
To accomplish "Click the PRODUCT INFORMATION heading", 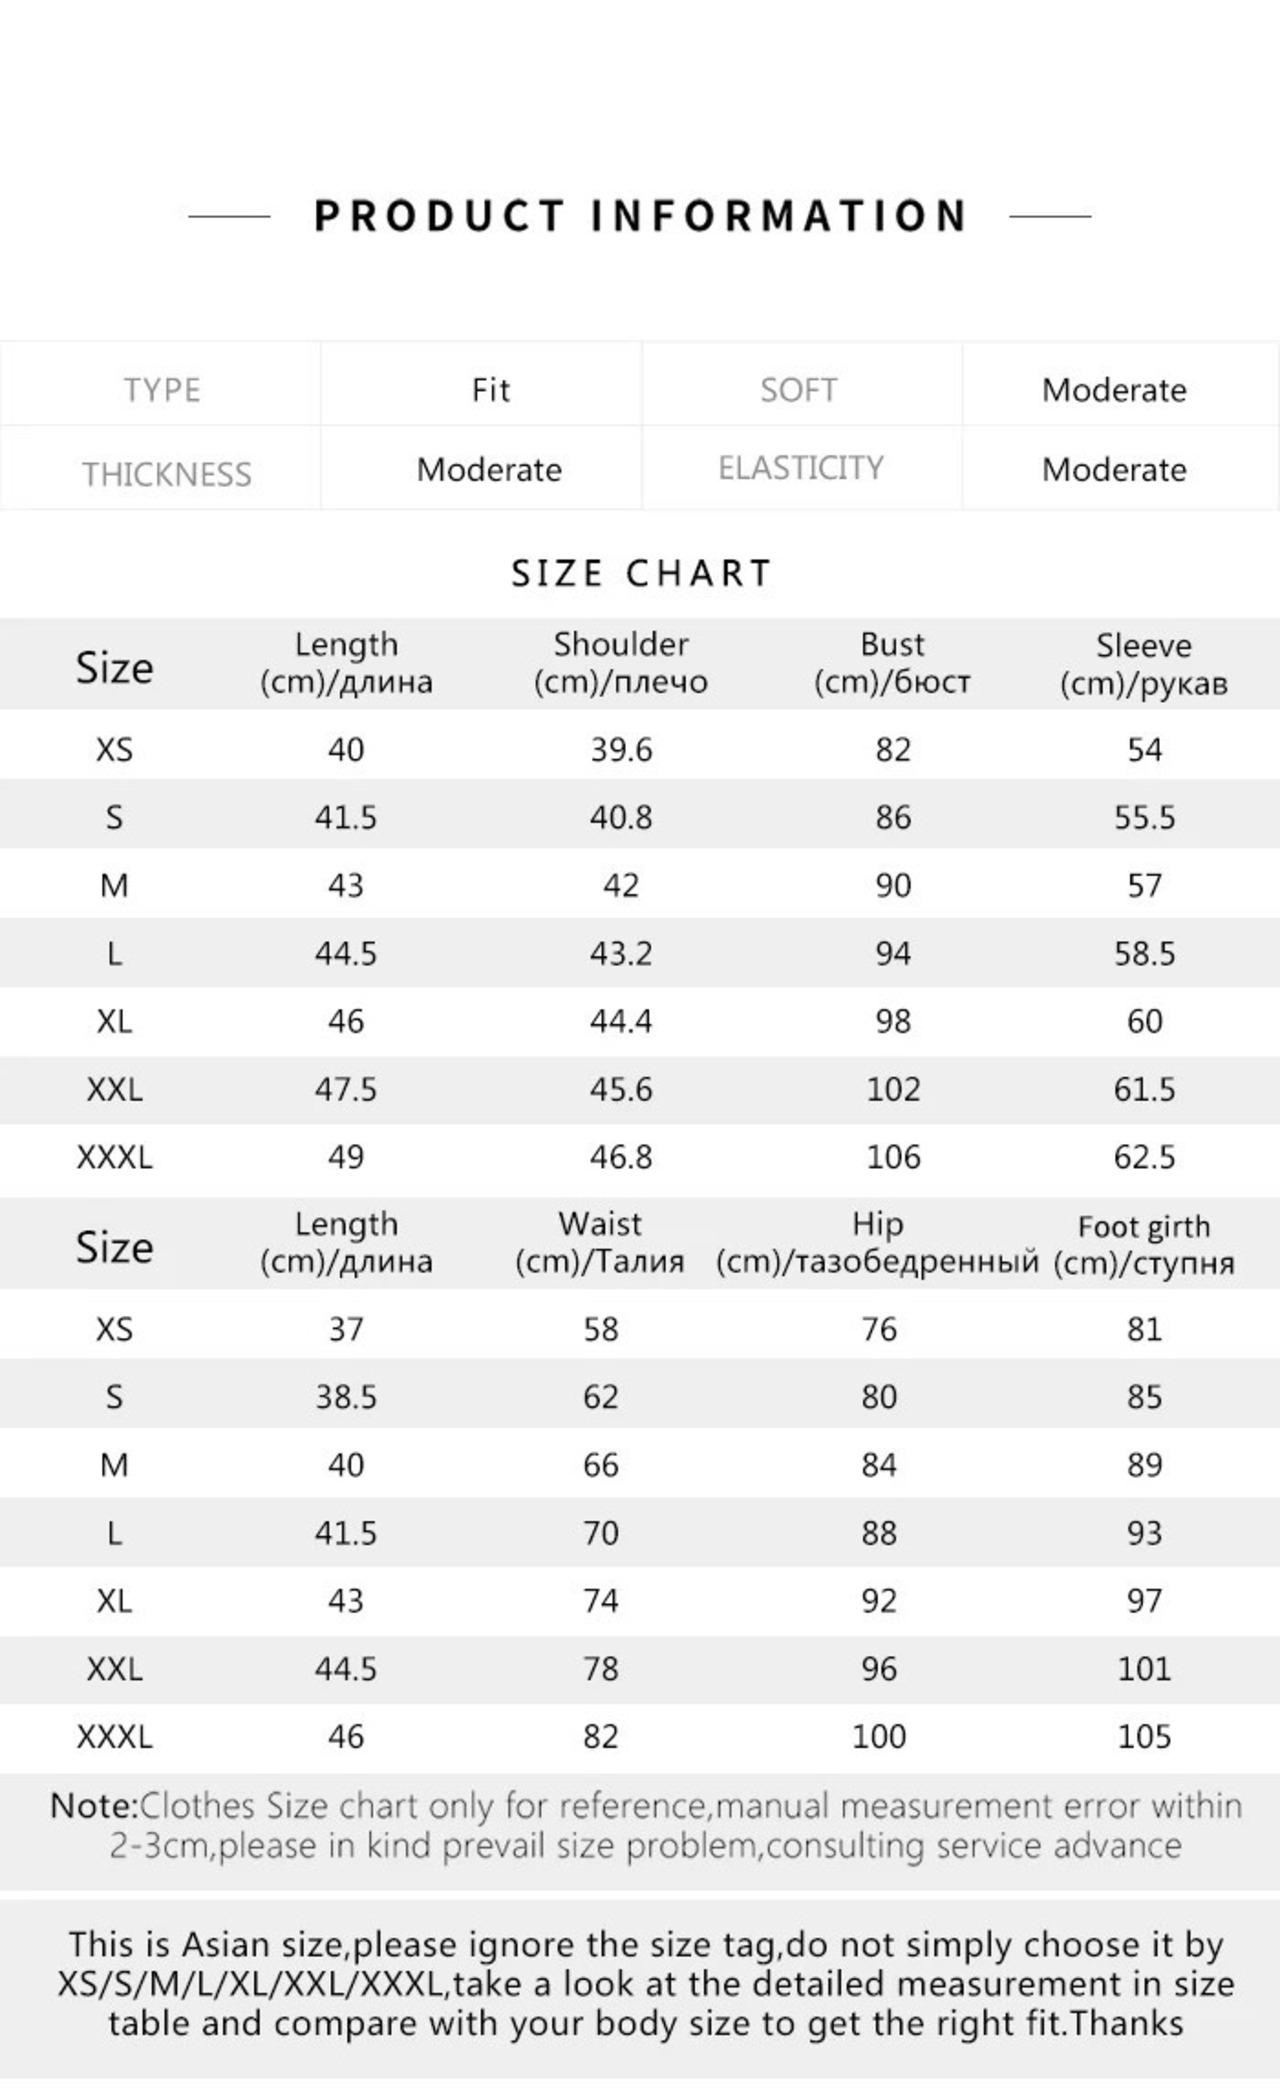I will (x=640, y=216).
